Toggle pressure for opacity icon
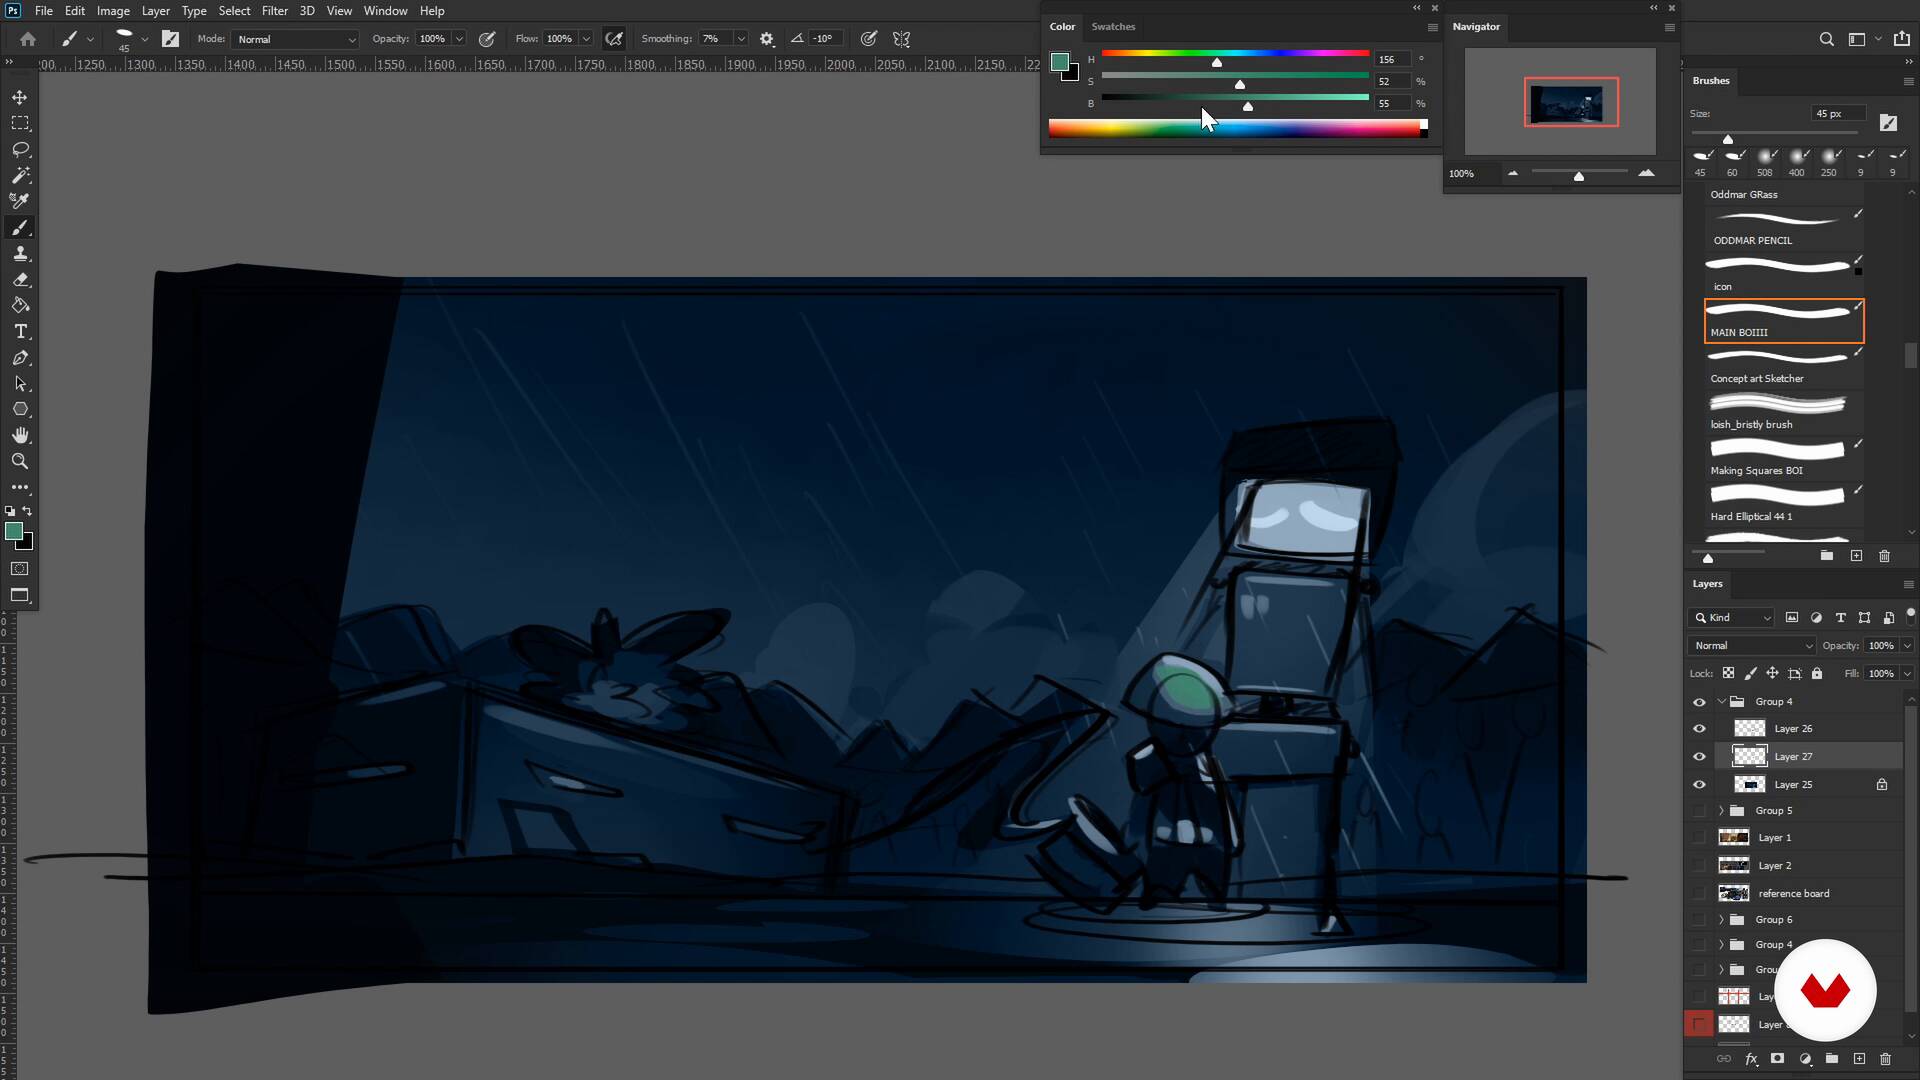This screenshot has height=1080, width=1920. 487,39
